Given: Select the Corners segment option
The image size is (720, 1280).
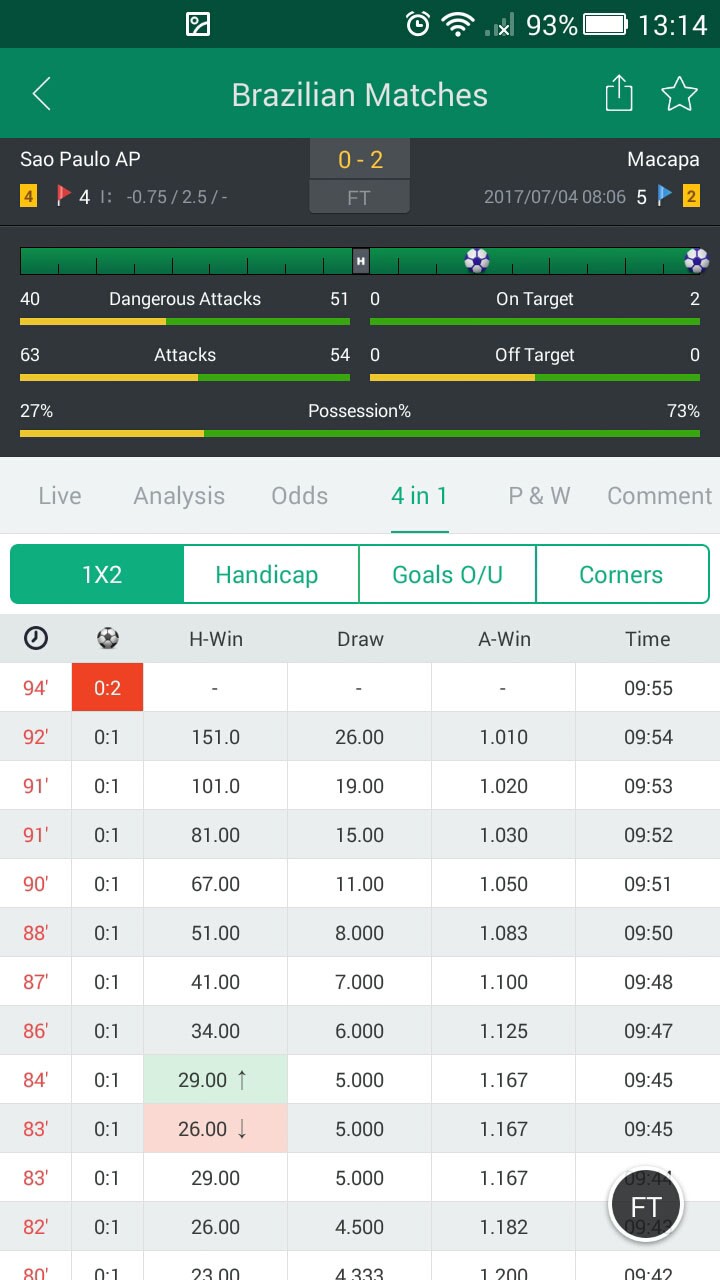Looking at the screenshot, I should [x=621, y=575].
